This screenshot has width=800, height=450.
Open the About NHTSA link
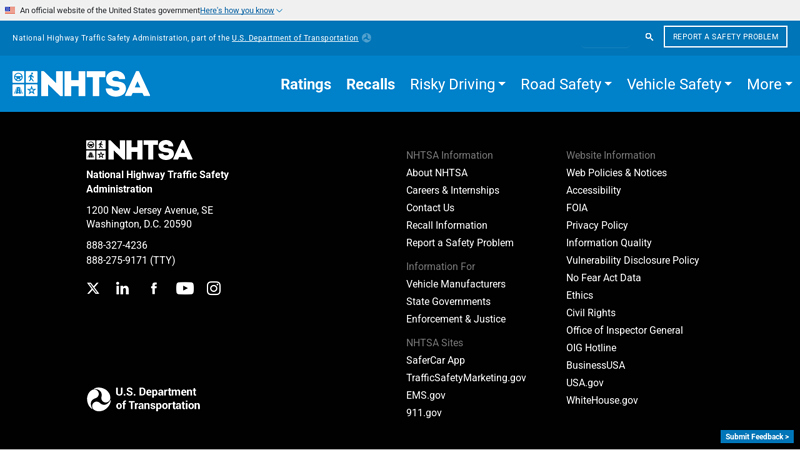click(437, 173)
